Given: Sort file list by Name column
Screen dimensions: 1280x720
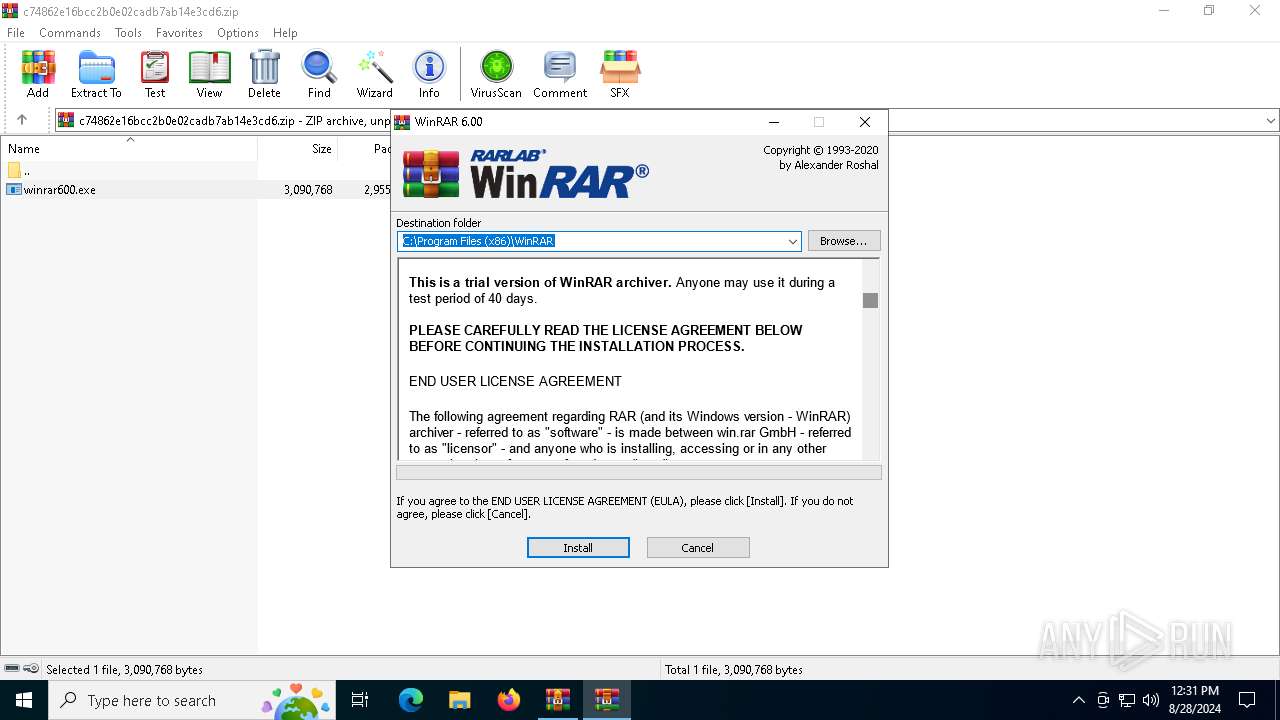Looking at the screenshot, I should tap(129, 148).
